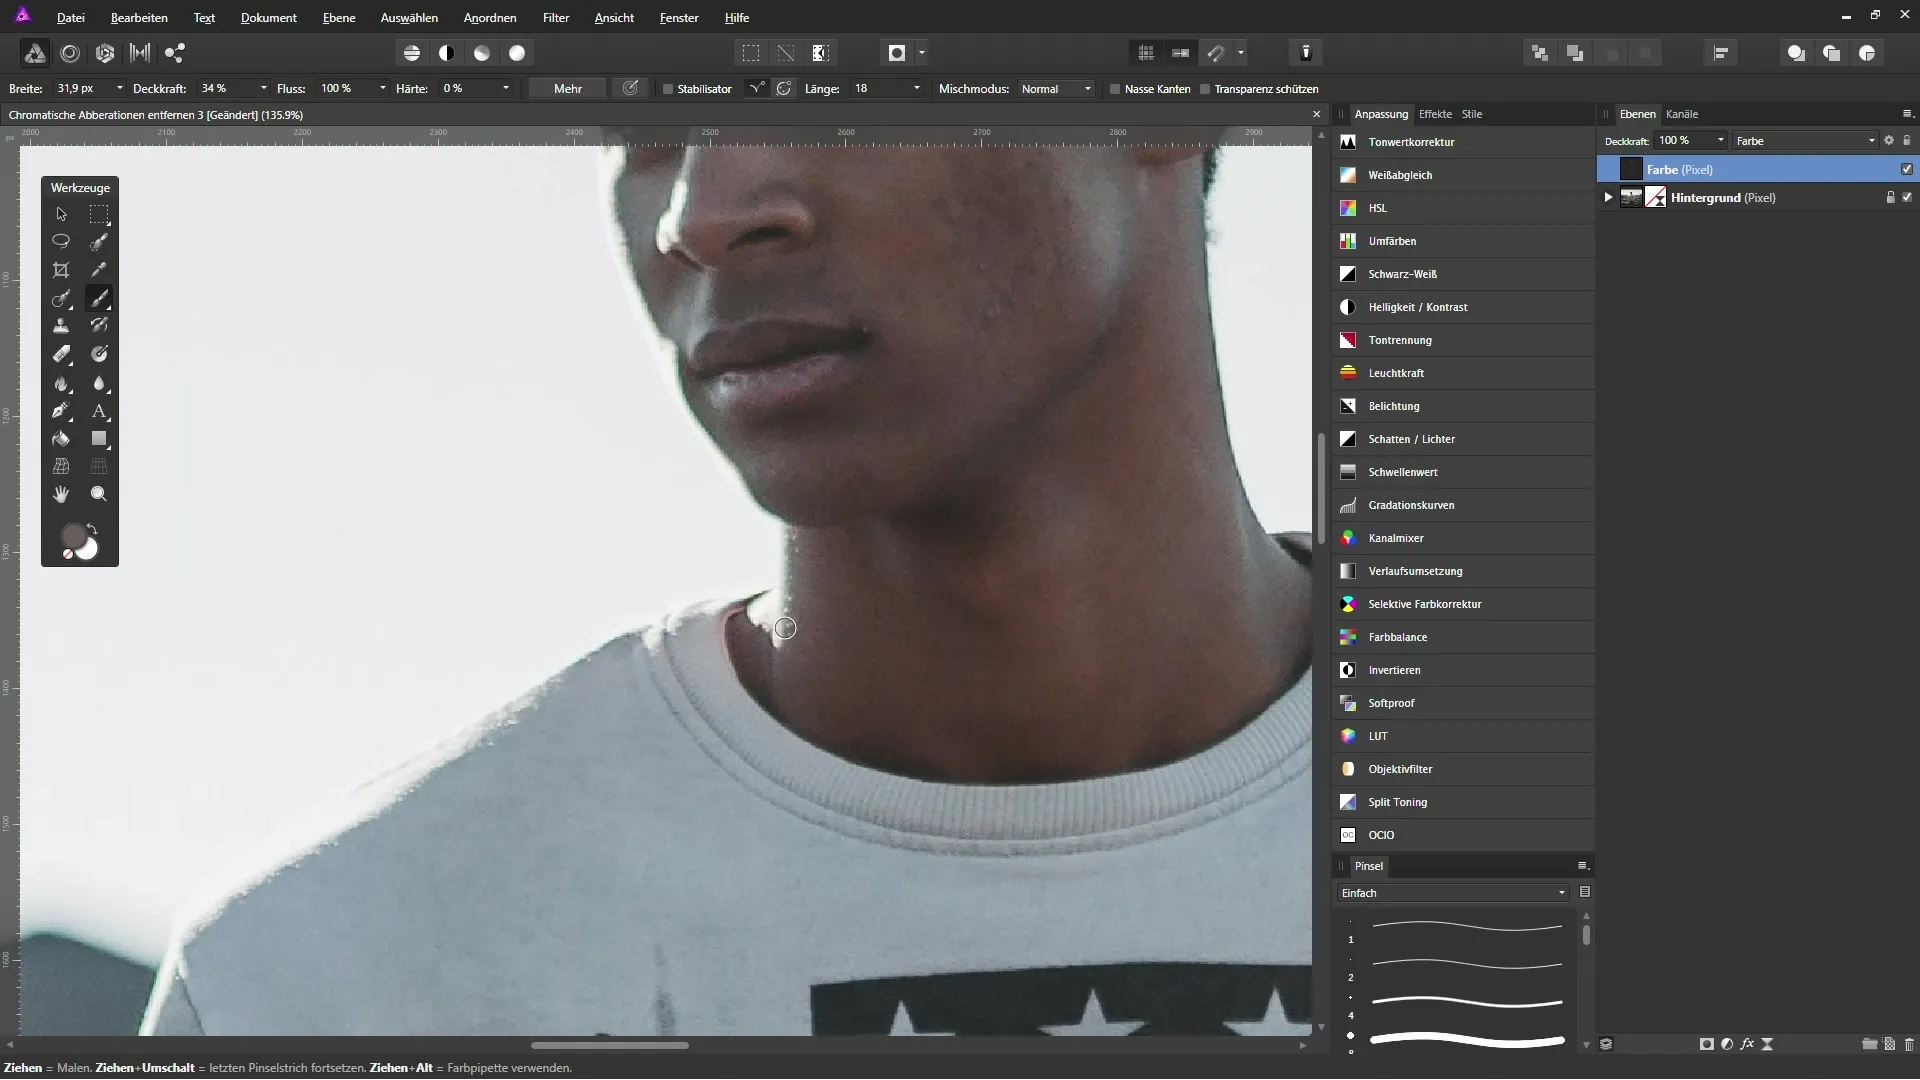The width and height of the screenshot is (1920, 1080).
Task: Open the HSL adjustment
Action: 1378,208
